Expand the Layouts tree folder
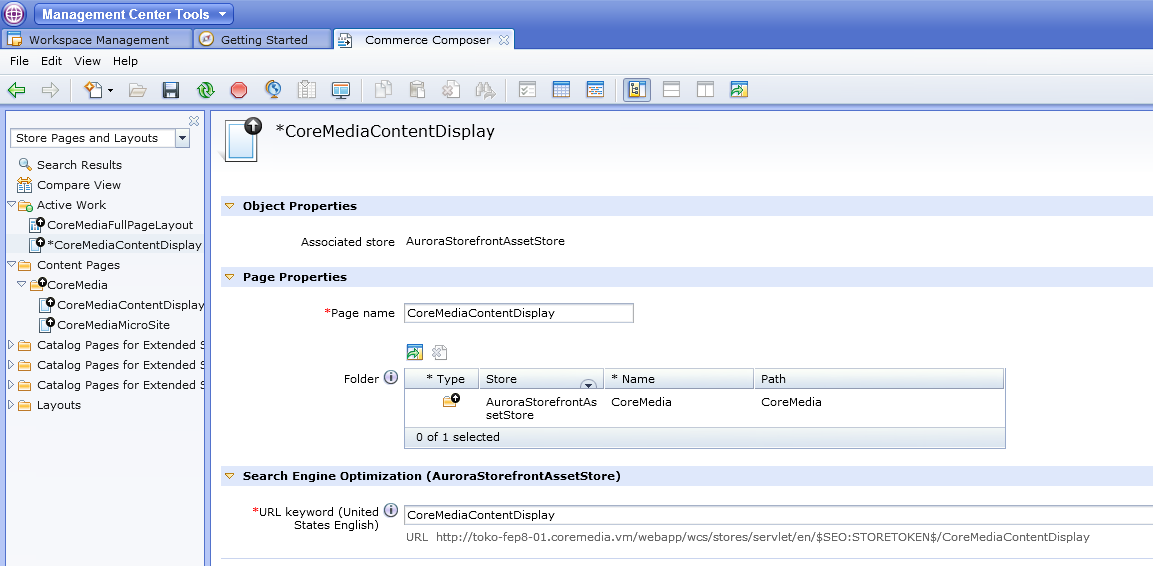Viewport: 1153px width, 566px height. 11,405
